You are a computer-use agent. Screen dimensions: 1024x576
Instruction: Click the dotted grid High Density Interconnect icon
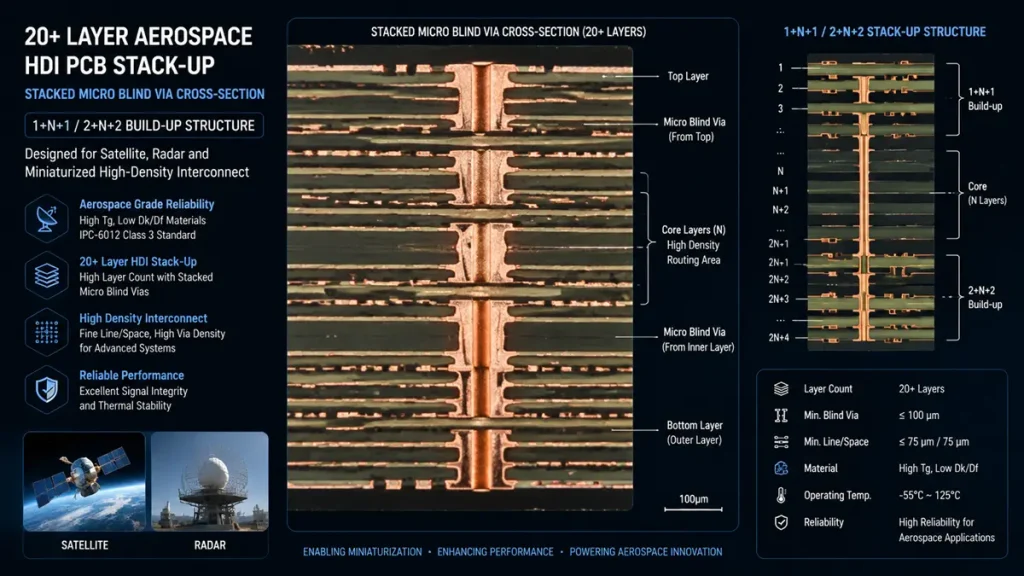tap(46, 332)
